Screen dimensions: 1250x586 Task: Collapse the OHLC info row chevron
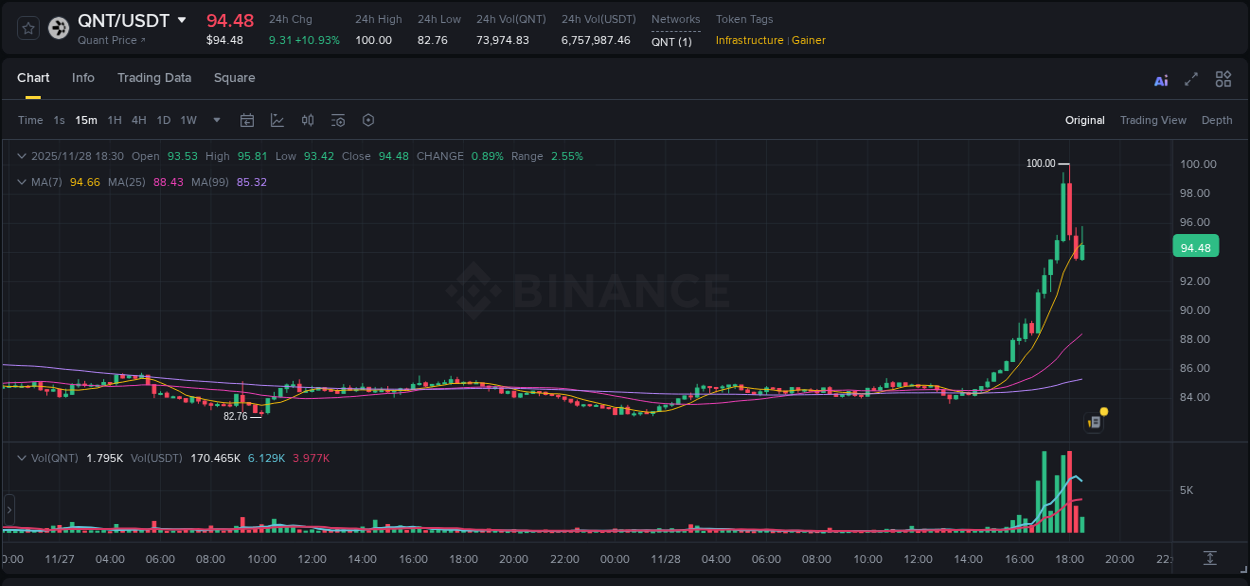pos(21,156)
